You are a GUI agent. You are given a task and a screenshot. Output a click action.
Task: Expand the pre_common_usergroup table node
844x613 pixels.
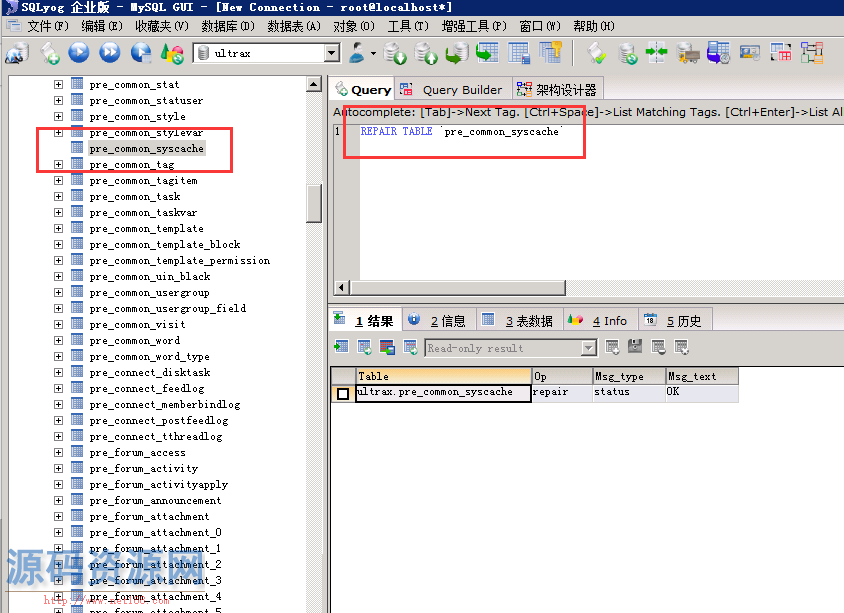pos(58,292)
